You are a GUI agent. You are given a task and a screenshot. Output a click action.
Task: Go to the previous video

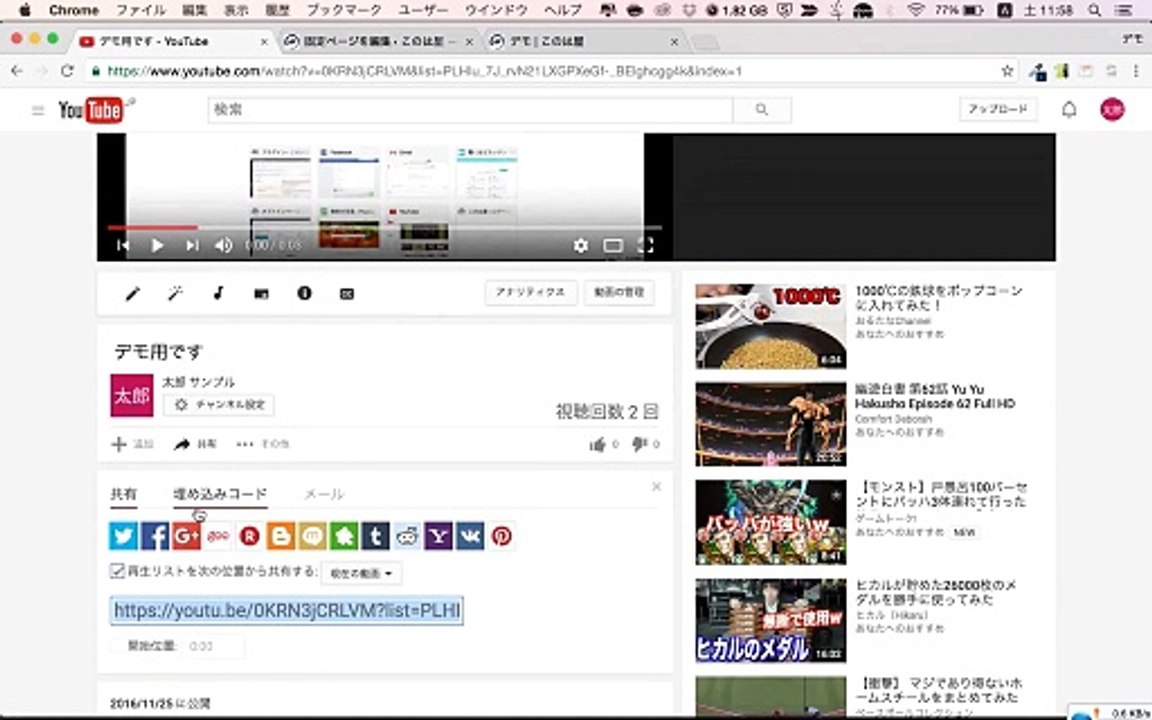pos(123,245)
